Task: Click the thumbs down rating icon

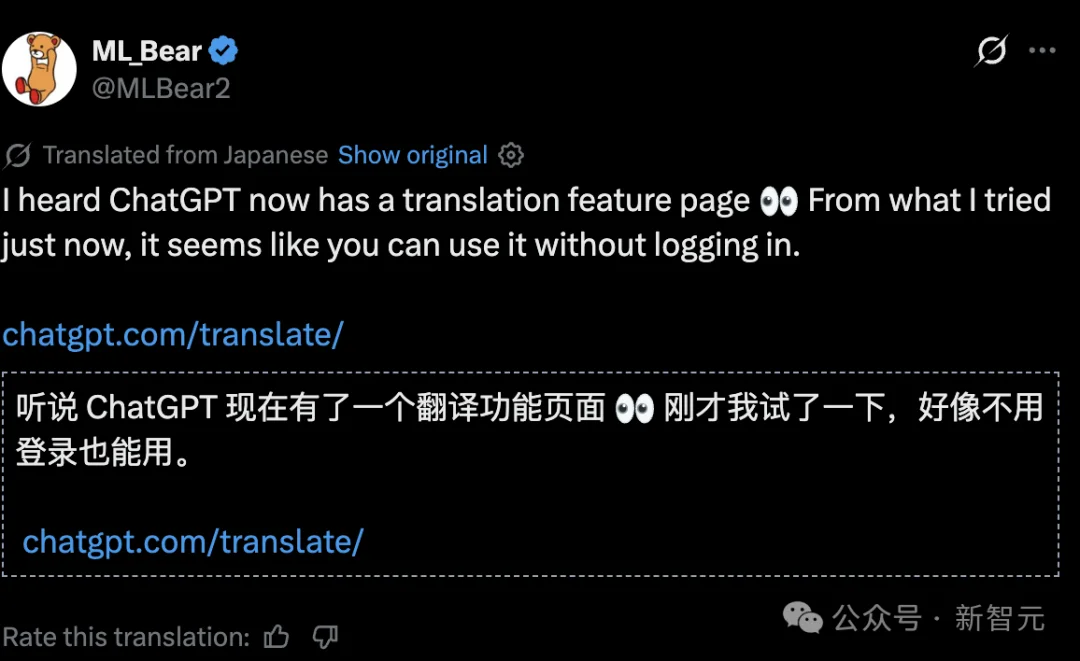Action: [324, 636]
